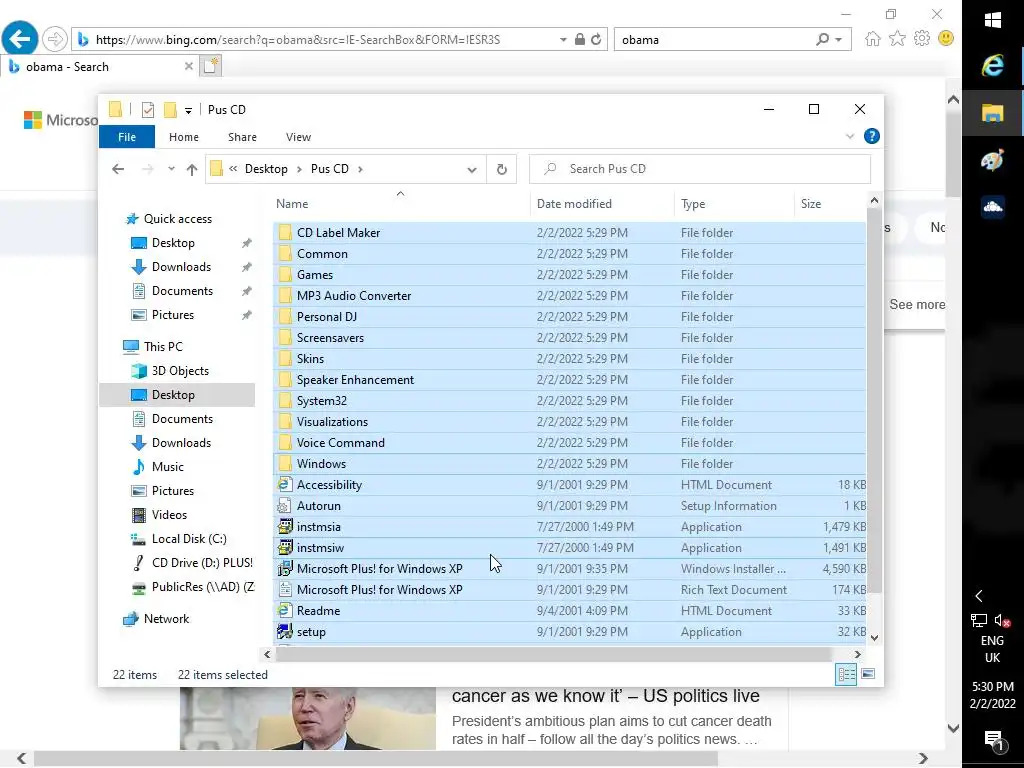
Task: Open the View ribbon tab
Action: (x=298, y=137)
